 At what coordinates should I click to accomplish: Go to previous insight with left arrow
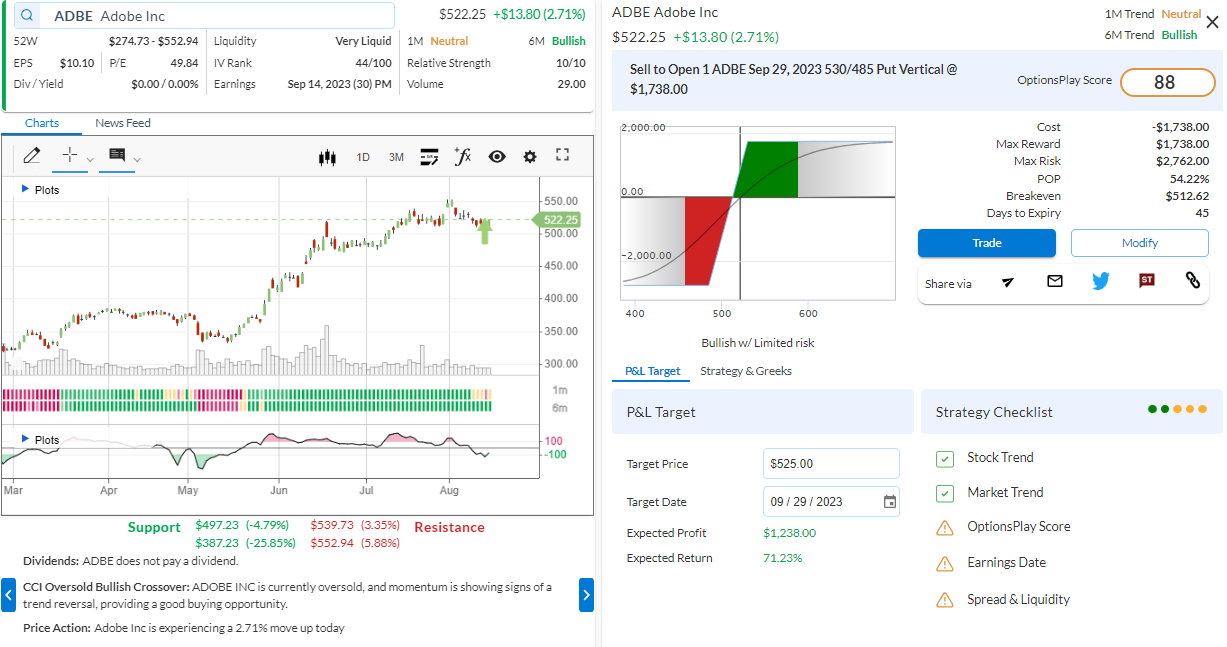pyautogui.click(x=8, y=595)
